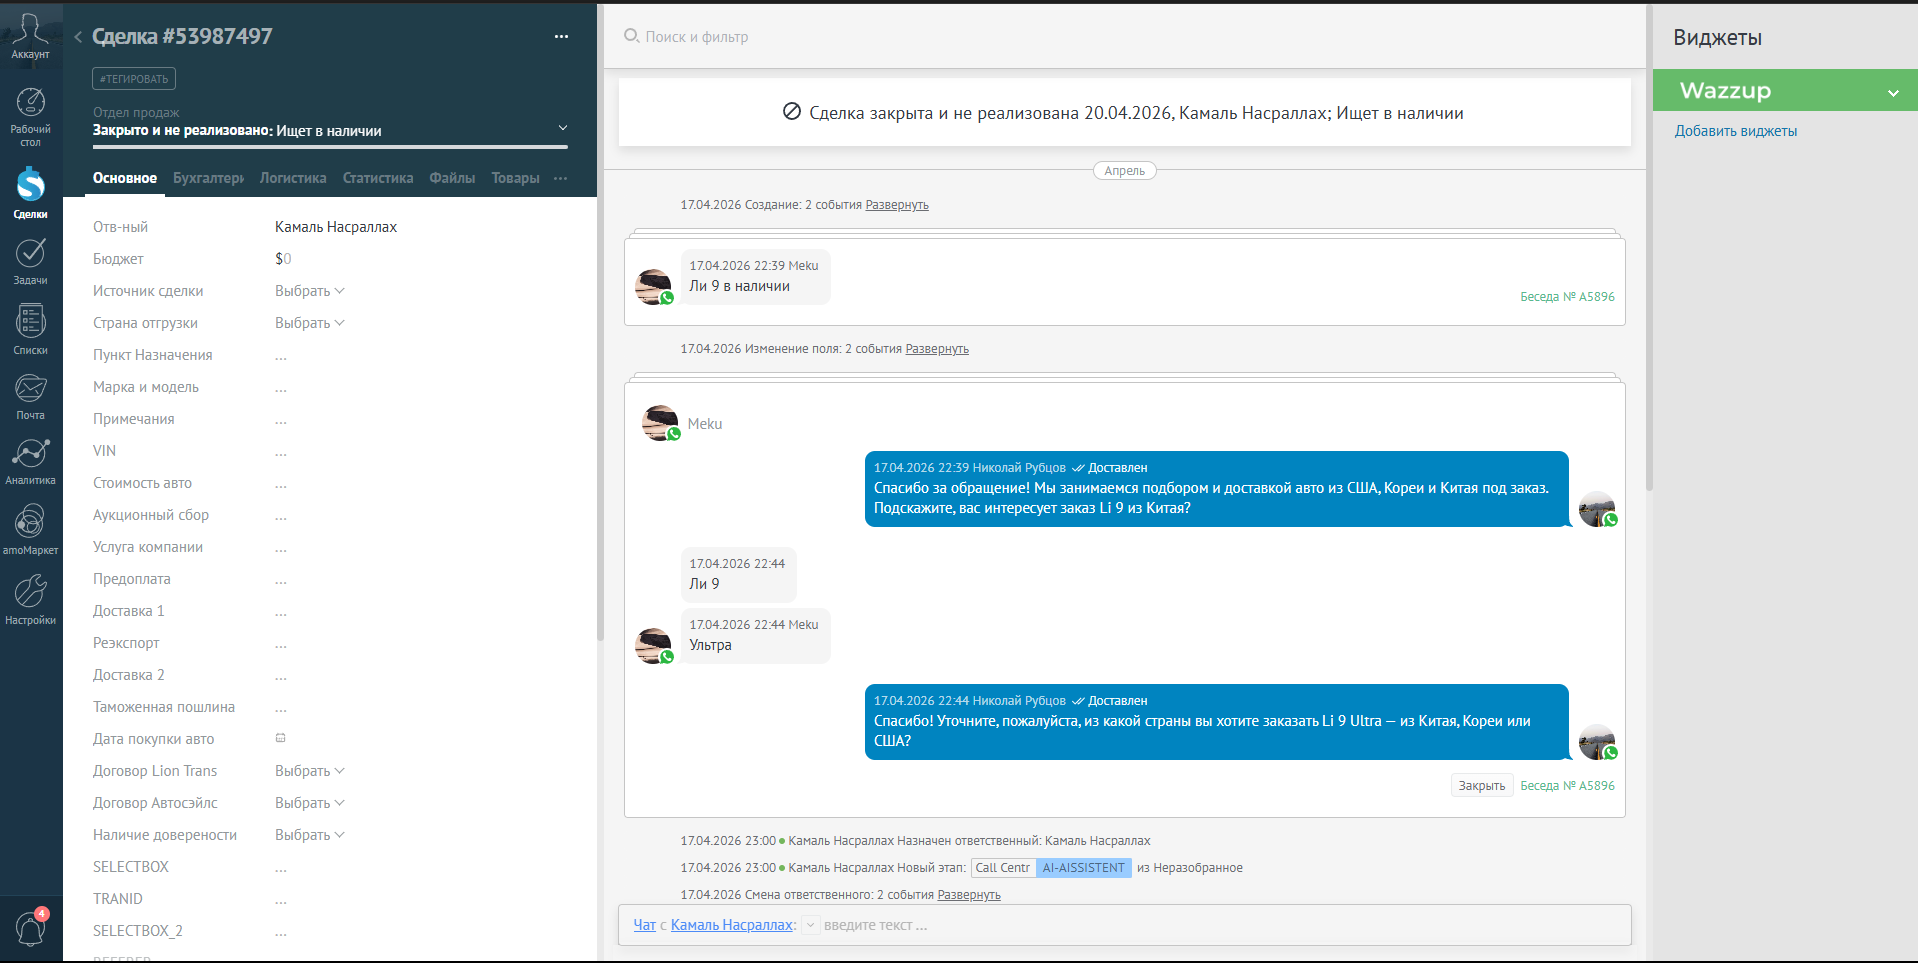Expand the 17.04.2026 Создание events

point(897,205)
